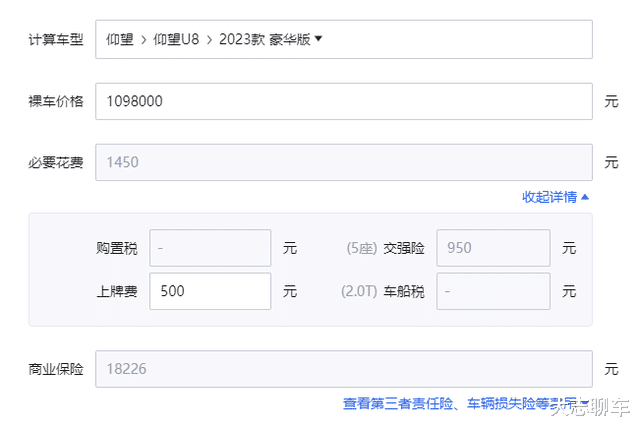The width and height of the screenshot is (640, 430).
Task: Collapse details via 收起详情 link
Action: tap(549, 197)
